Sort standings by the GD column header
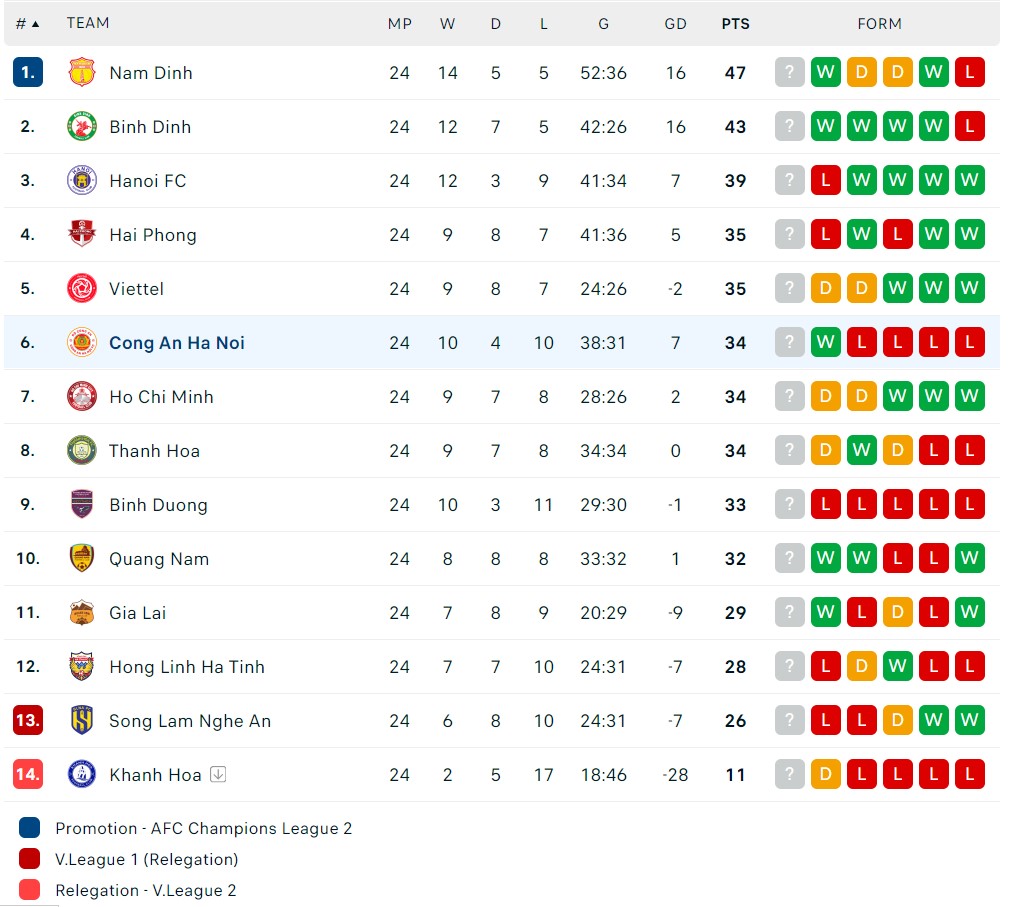 tap(675, 24)
